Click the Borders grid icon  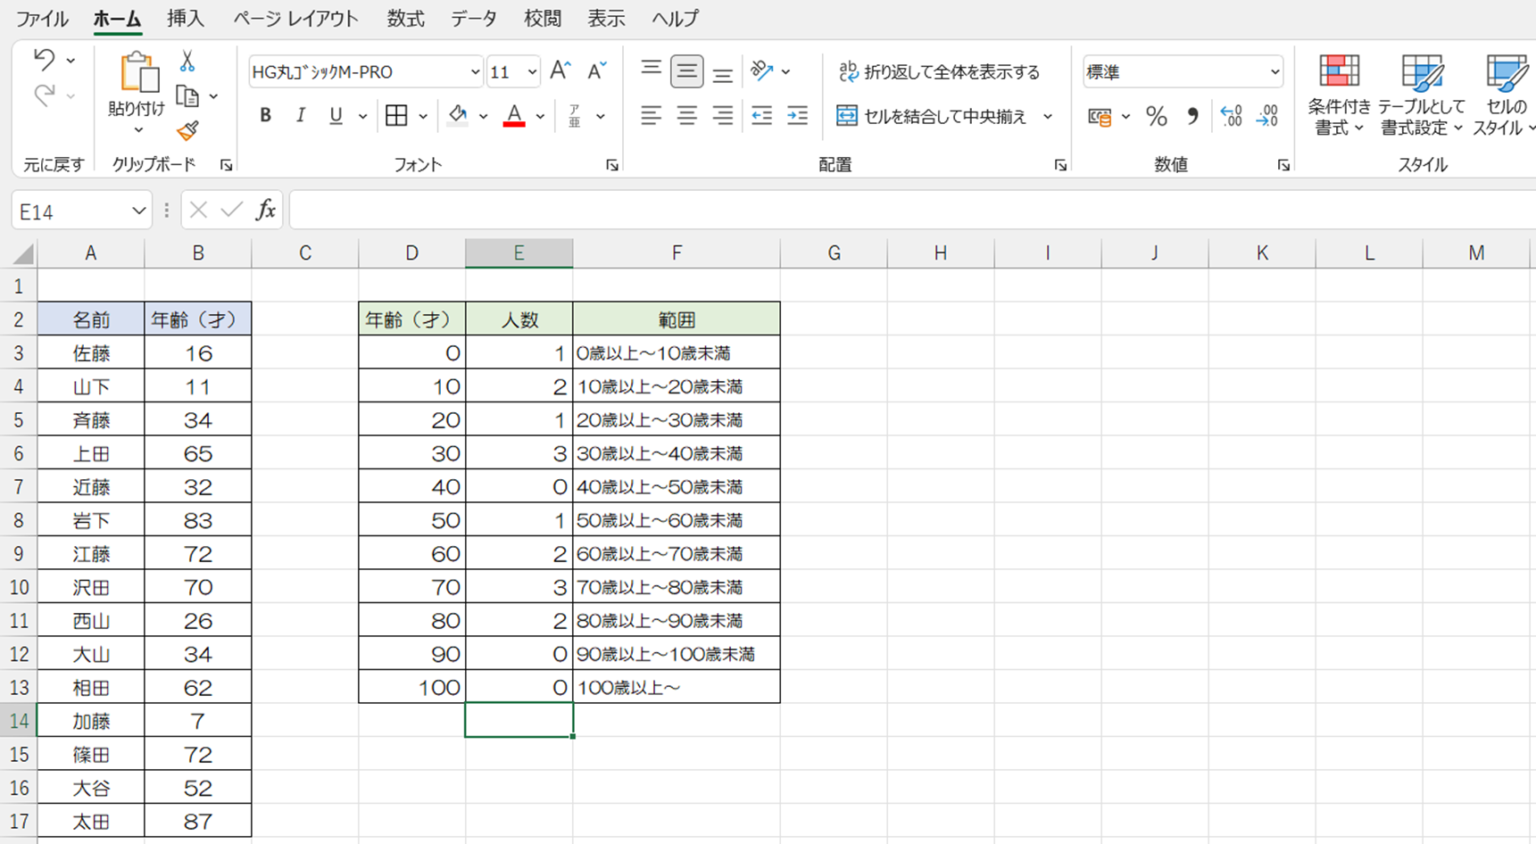coord(396,116)
